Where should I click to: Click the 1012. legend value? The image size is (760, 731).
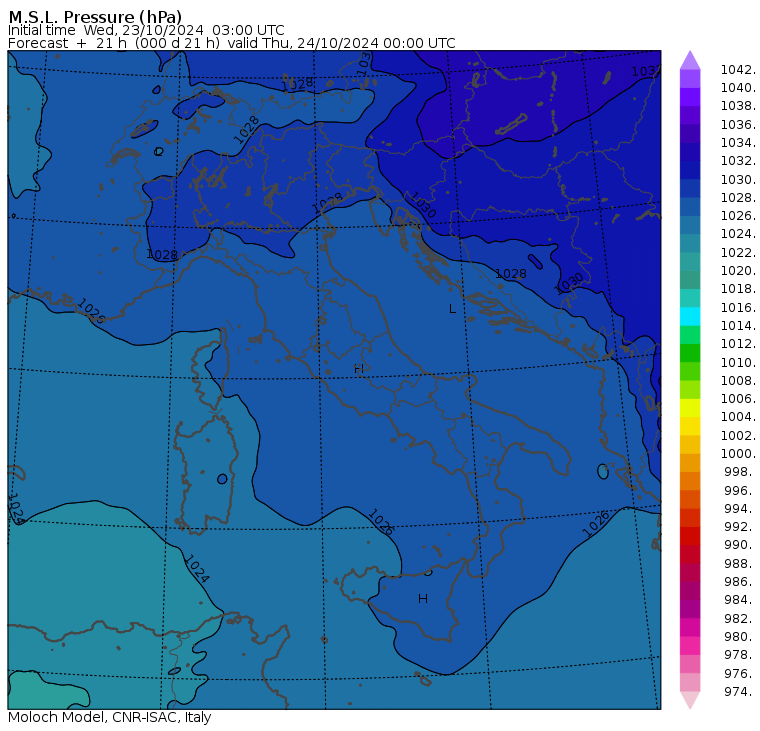coord(738,343)
